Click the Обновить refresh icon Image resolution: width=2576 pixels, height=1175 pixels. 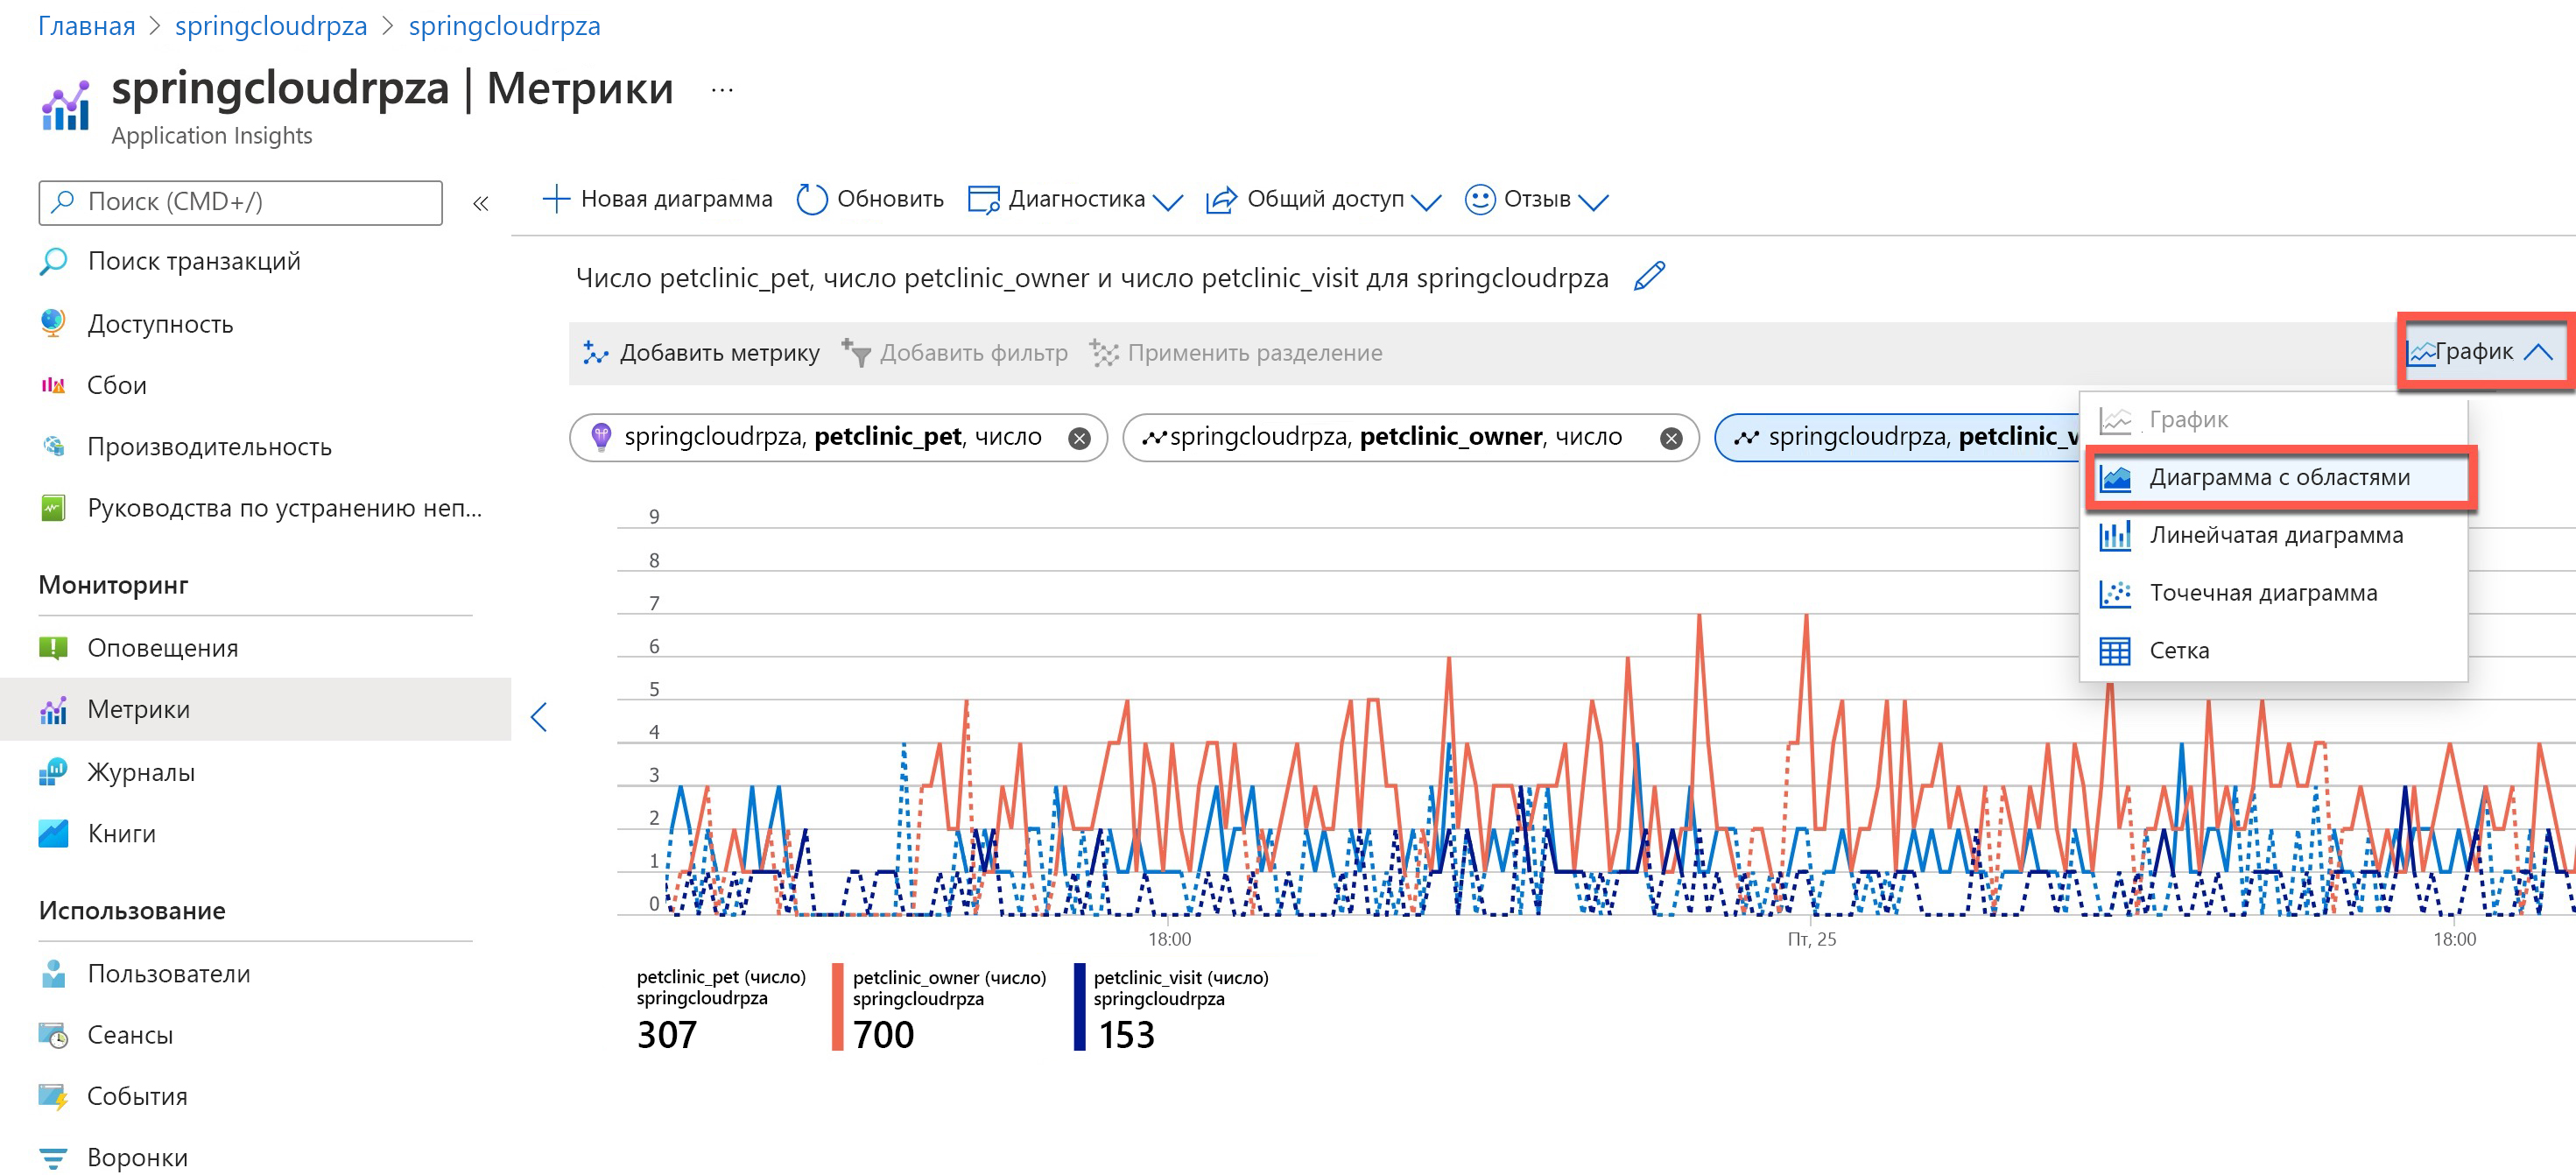[x=811, y=200]
